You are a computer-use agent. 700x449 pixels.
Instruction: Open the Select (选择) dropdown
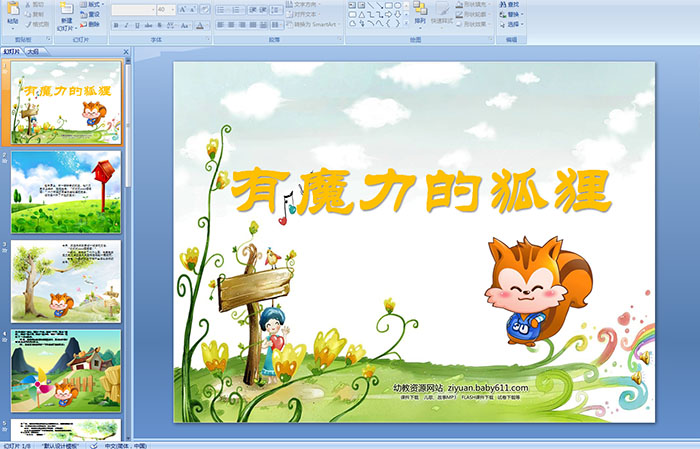[x=512, y=24]
